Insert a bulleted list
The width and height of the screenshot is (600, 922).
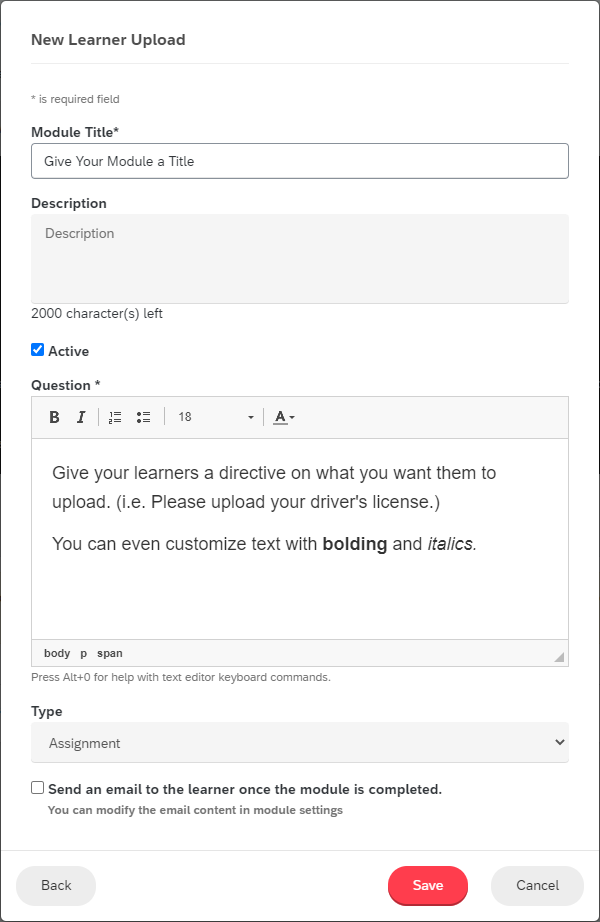coord(144,417)
